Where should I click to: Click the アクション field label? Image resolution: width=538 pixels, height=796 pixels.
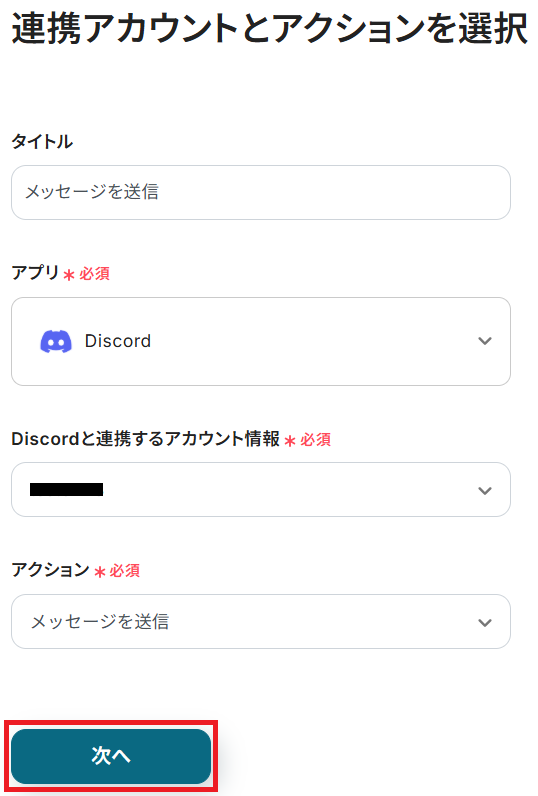pyautogui.click(x=51, y=570)
